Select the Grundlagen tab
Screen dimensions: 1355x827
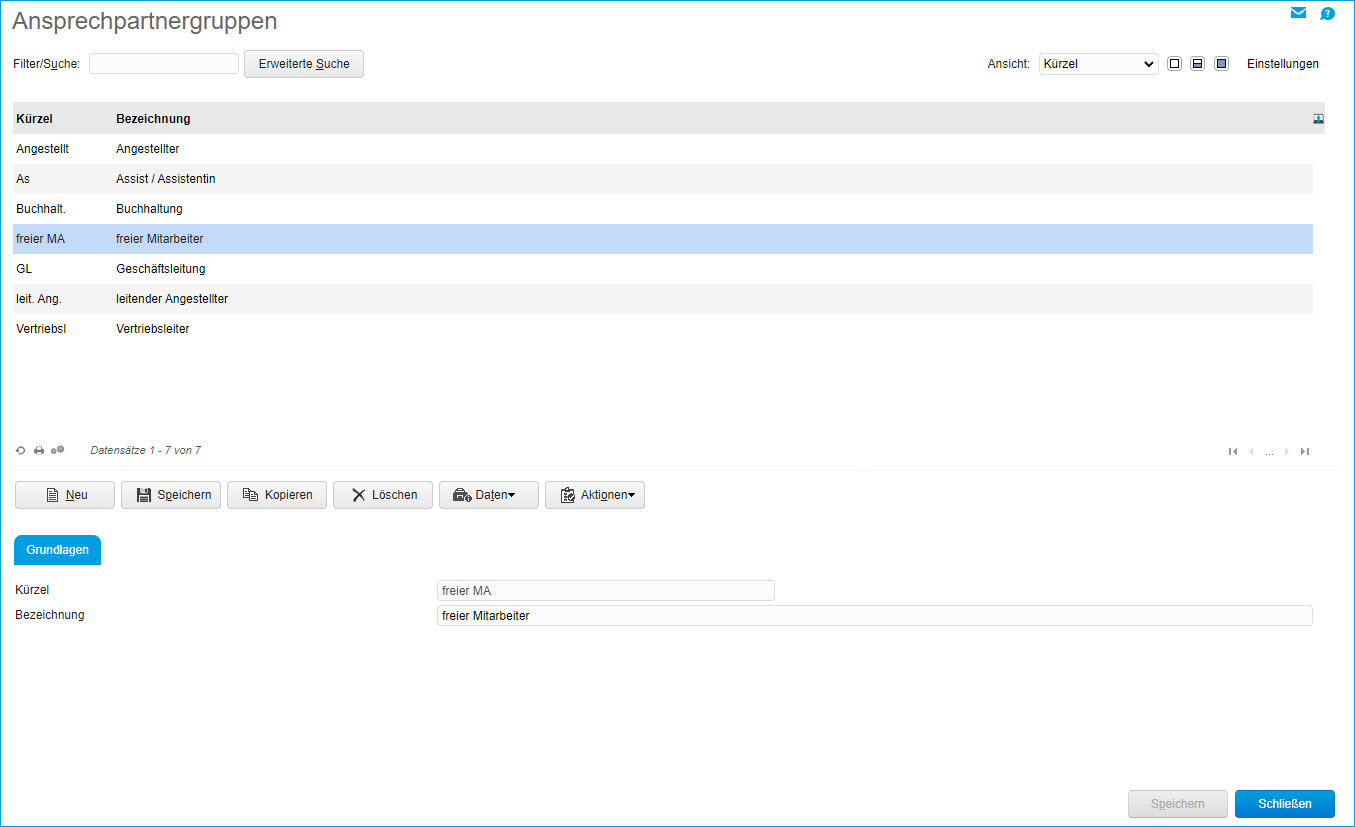(57, 550)
